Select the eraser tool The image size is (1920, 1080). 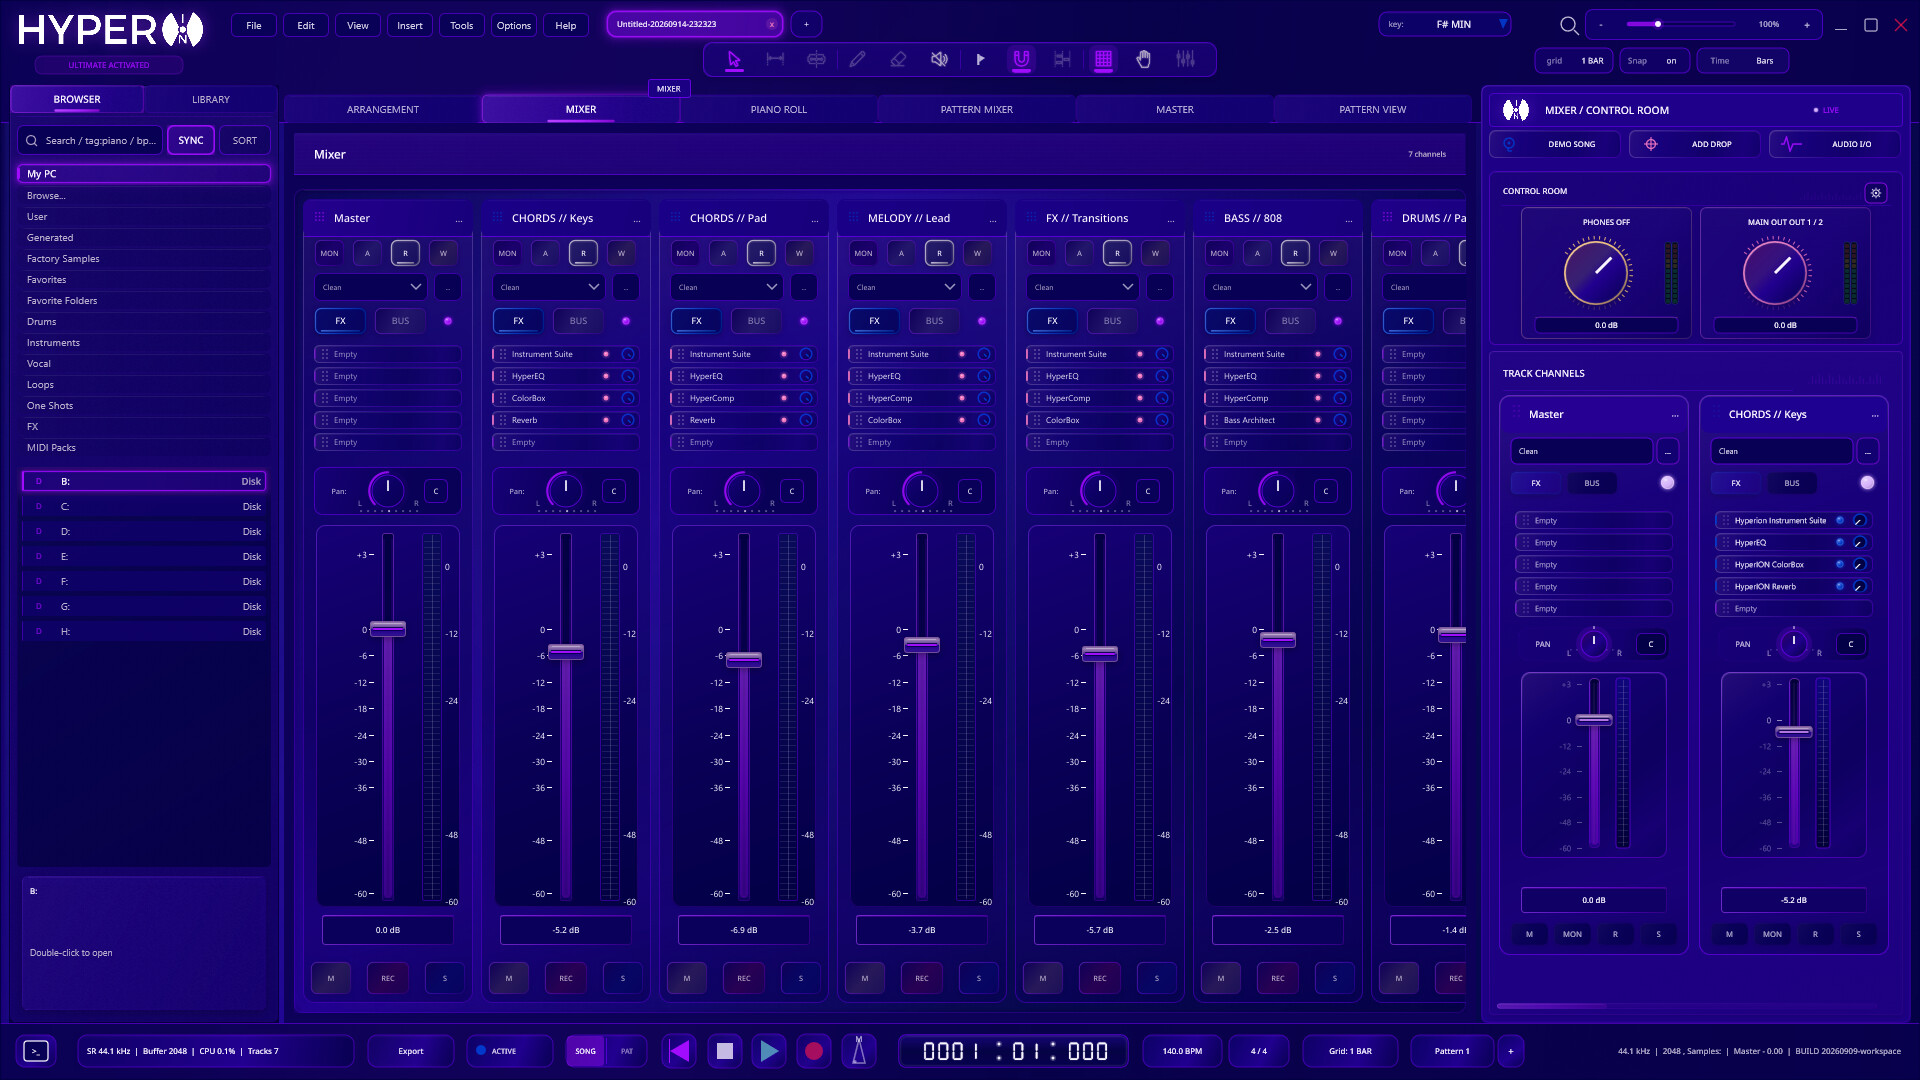click(x=898, y=59)
